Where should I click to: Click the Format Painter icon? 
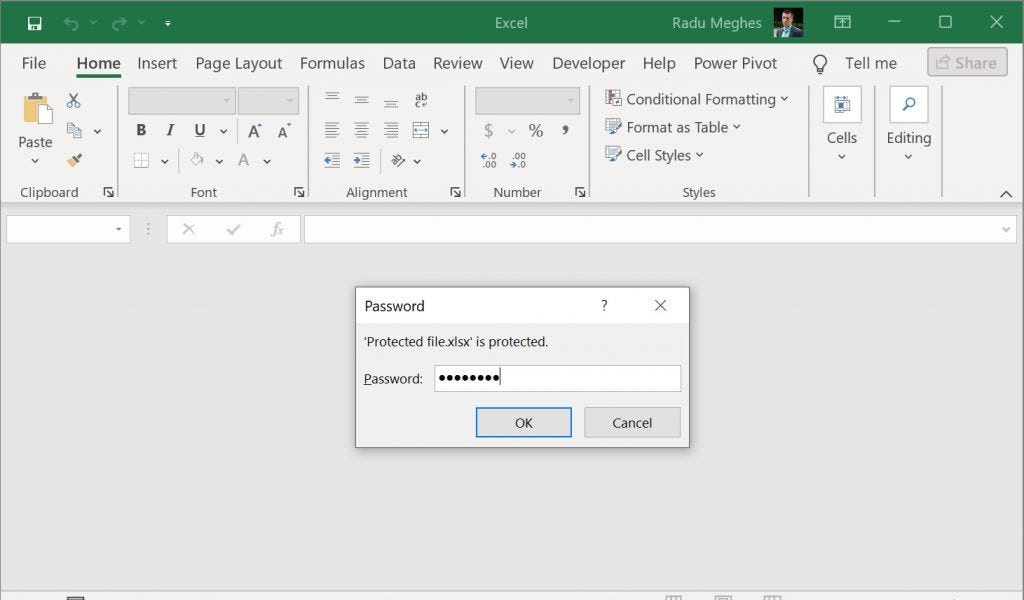tap(73, 160)
